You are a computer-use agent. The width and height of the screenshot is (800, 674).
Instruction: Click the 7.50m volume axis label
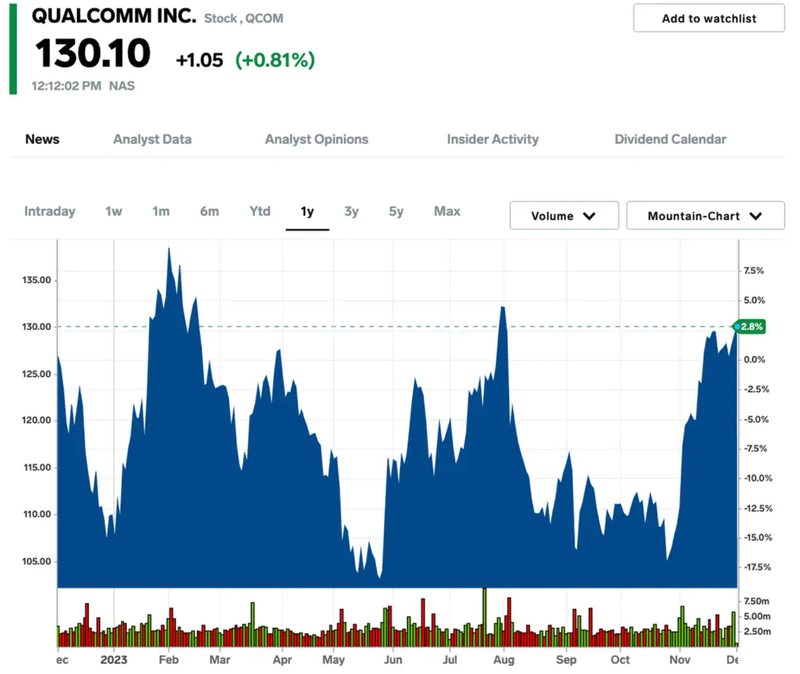(756, 601)
